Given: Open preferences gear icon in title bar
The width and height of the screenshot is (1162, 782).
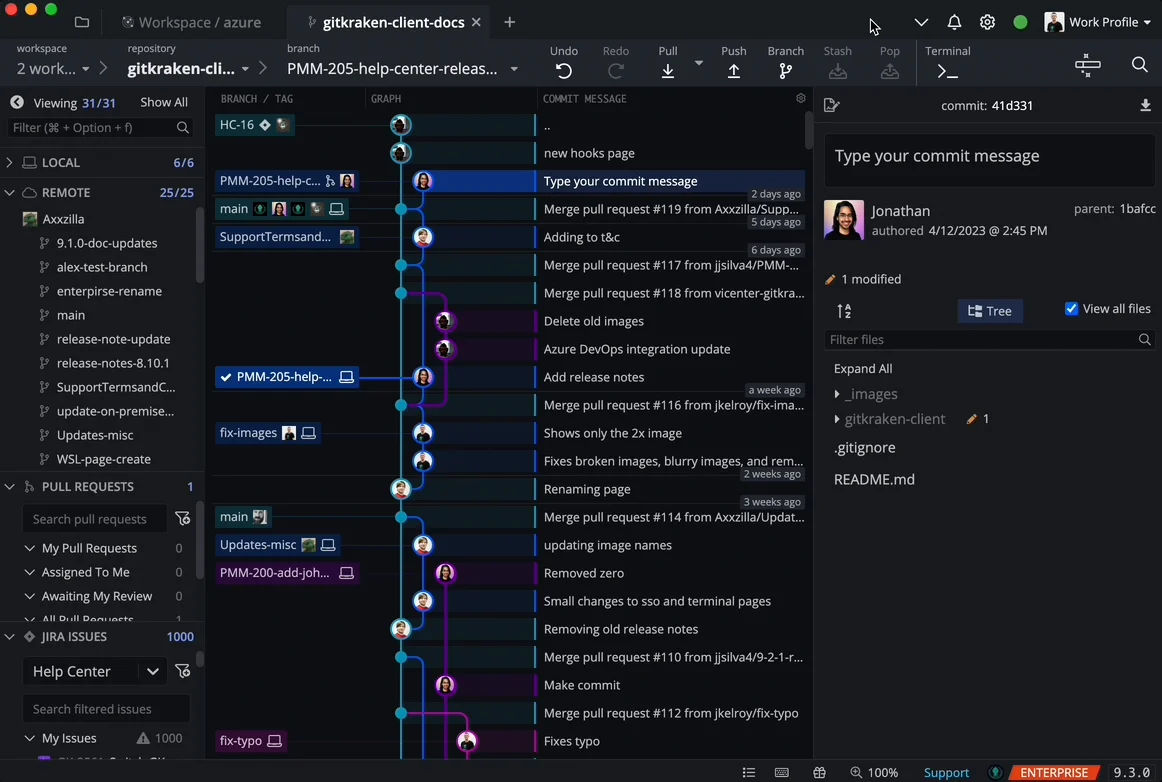Looking at the screenshot, I should [987, 22].
